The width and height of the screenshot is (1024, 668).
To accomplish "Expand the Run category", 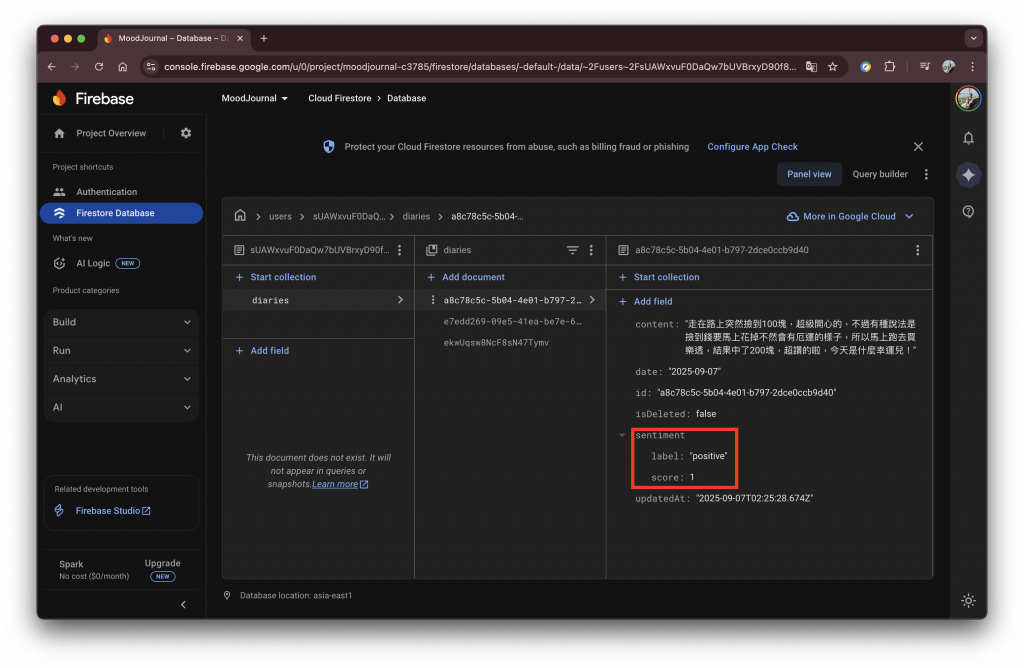I will 121,351.
